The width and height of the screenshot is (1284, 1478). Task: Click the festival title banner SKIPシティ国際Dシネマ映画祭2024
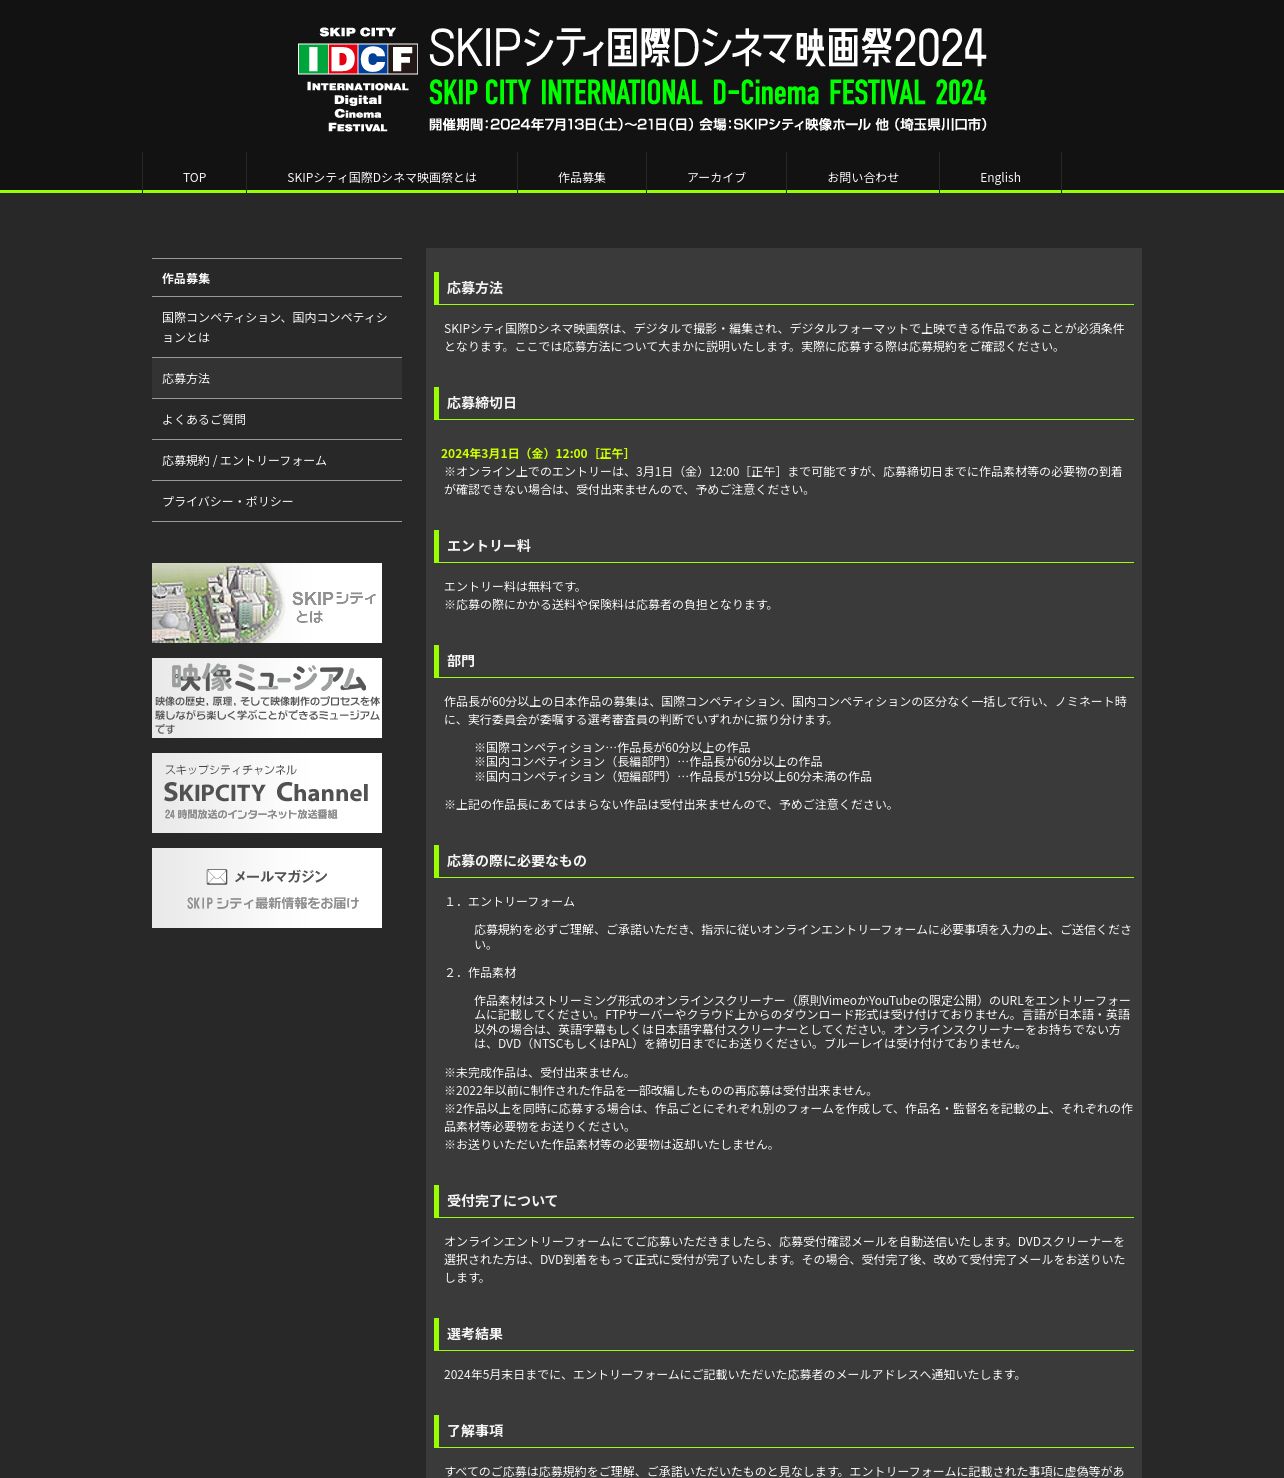pyautogui.click(x=707, y=47)
